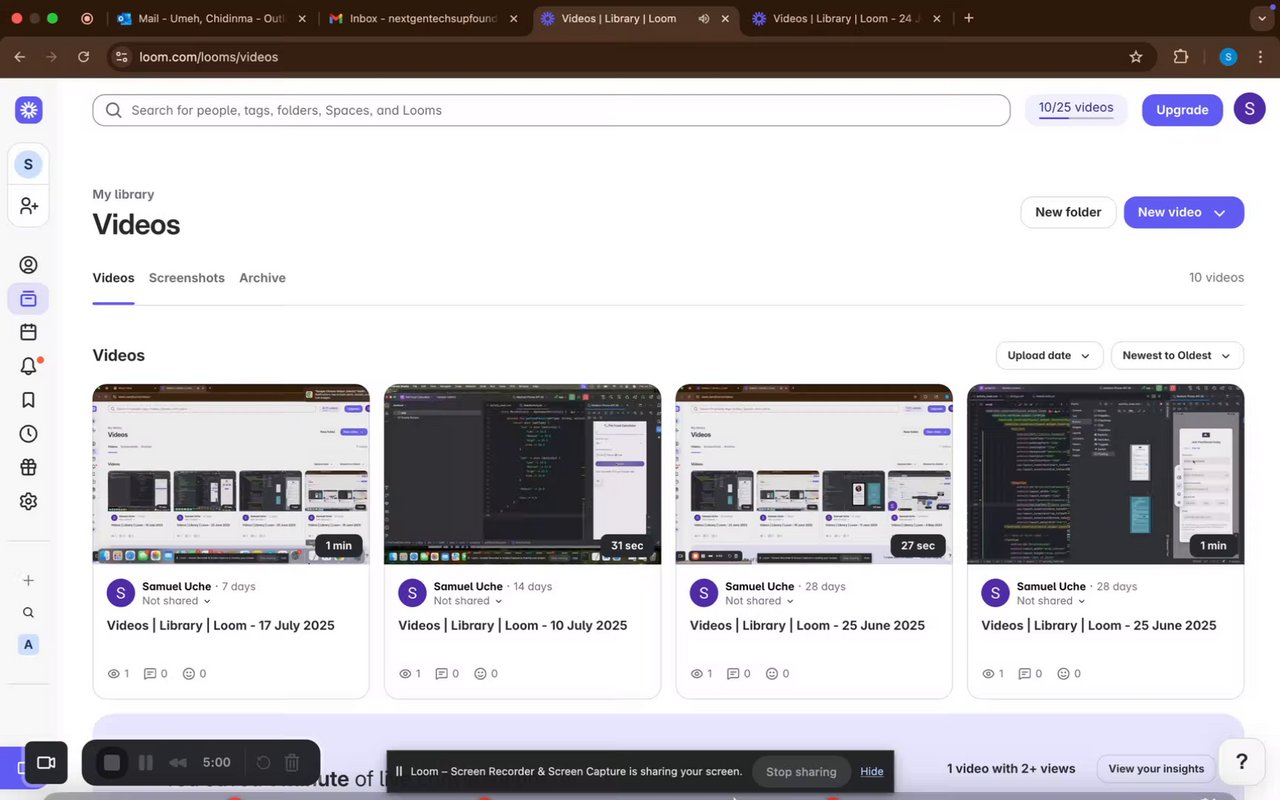
Task: Open the settings gear icon
Action: coord(28,502)
